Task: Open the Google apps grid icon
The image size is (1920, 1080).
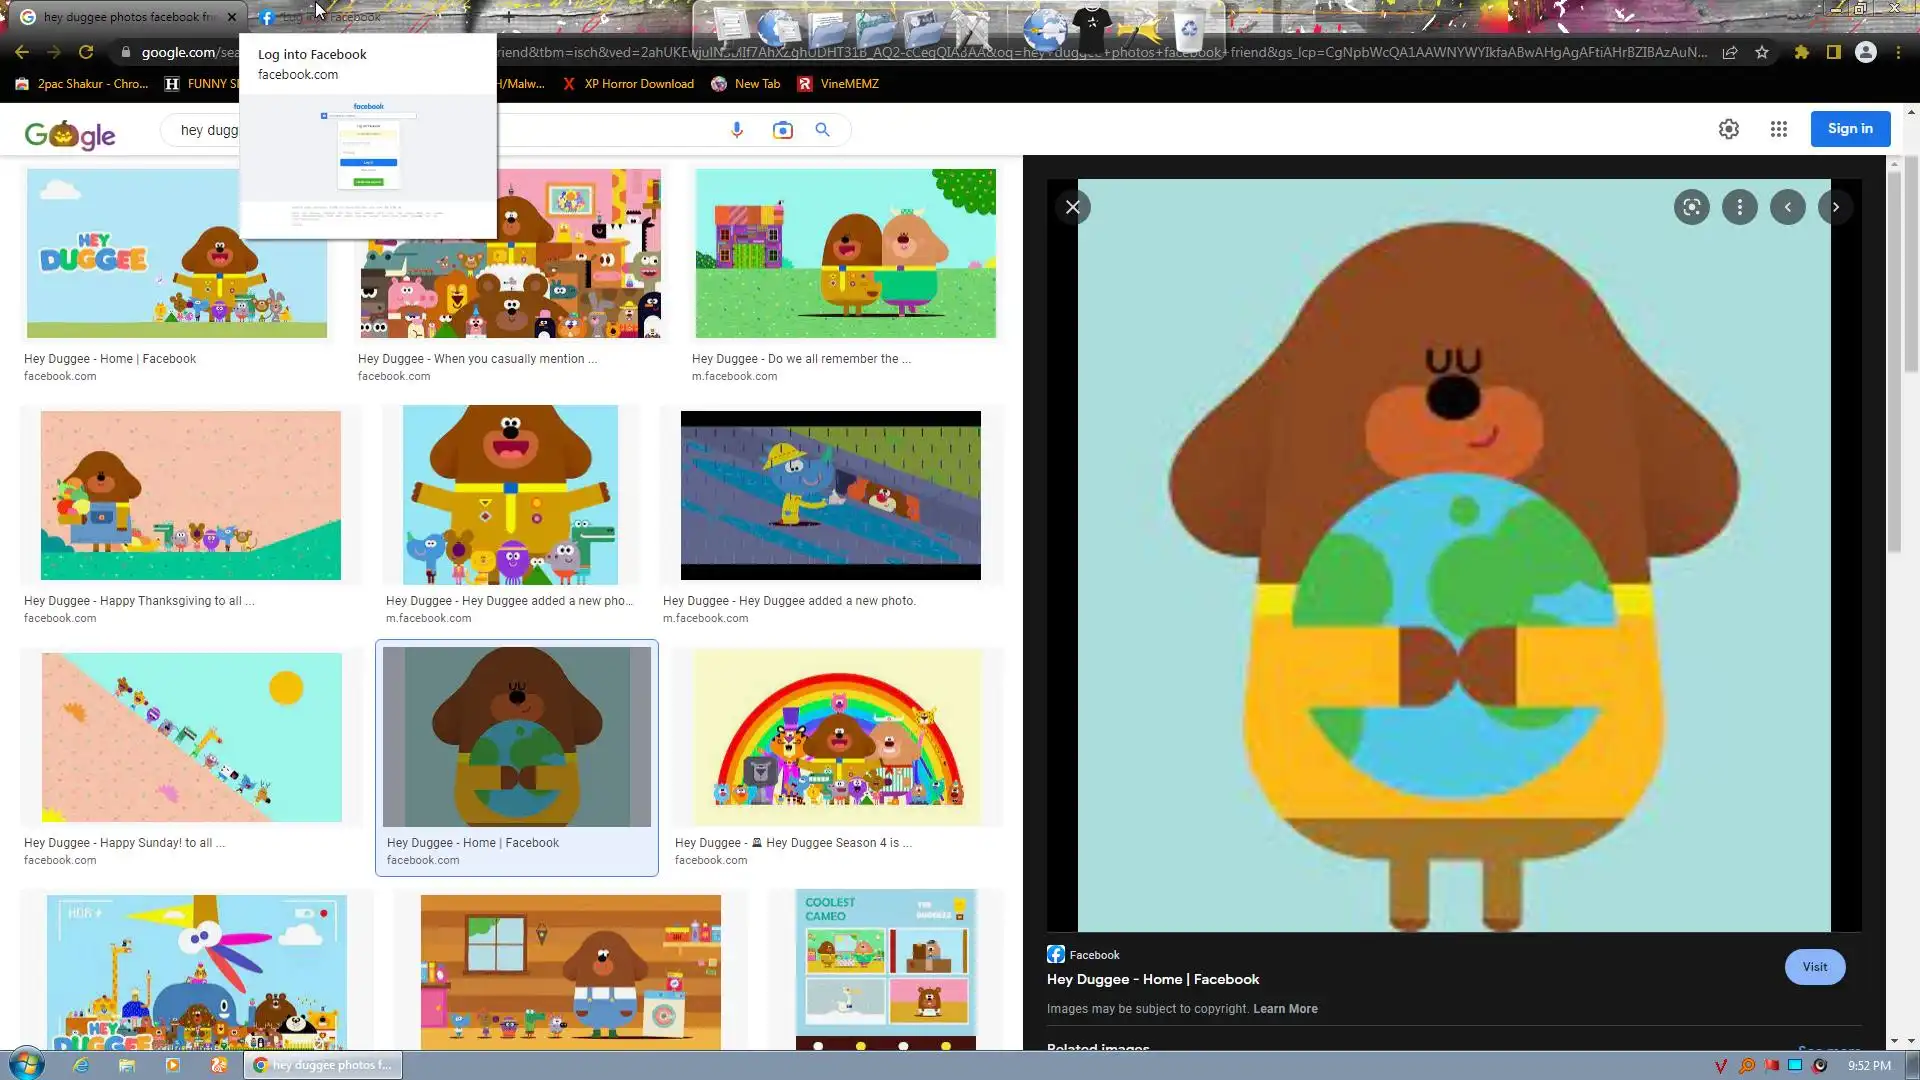Action: 1778,129
